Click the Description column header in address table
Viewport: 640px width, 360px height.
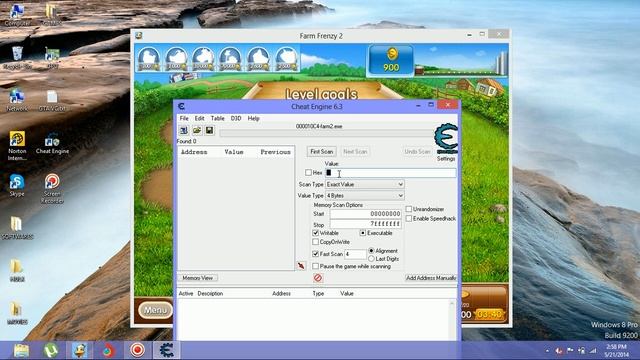click(x=210, y=293)
